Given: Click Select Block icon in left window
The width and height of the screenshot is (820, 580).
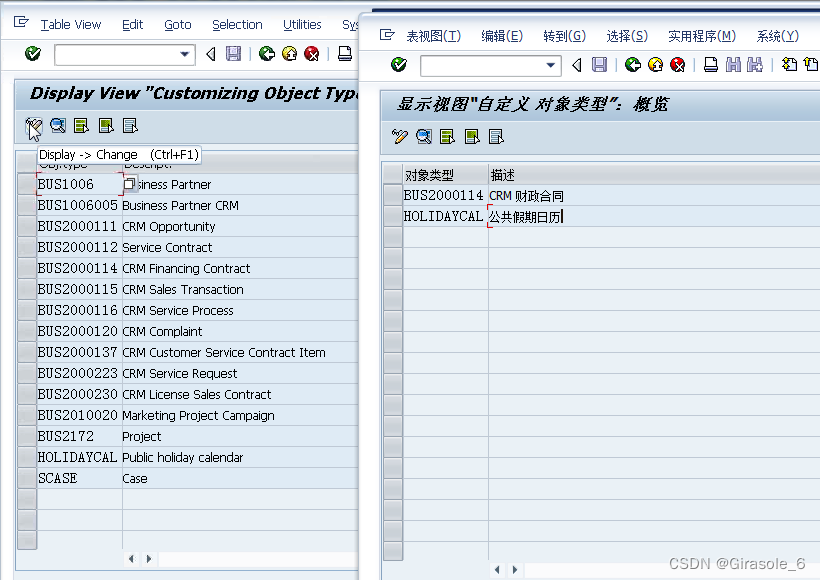Looking at the screenshot, I should pyautogui.click(x=106, y=126).
